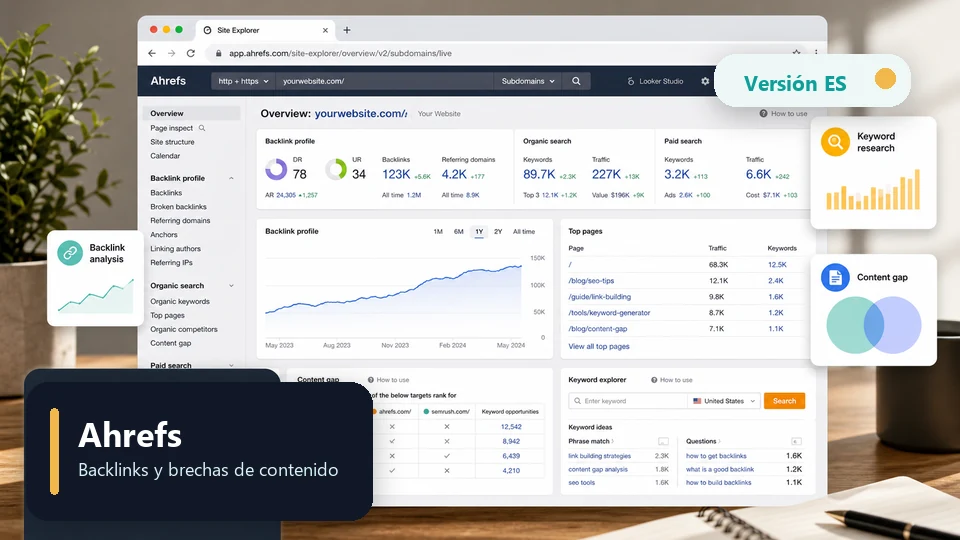
Task: Click the Content gap document icon
Action: (835, 277)
